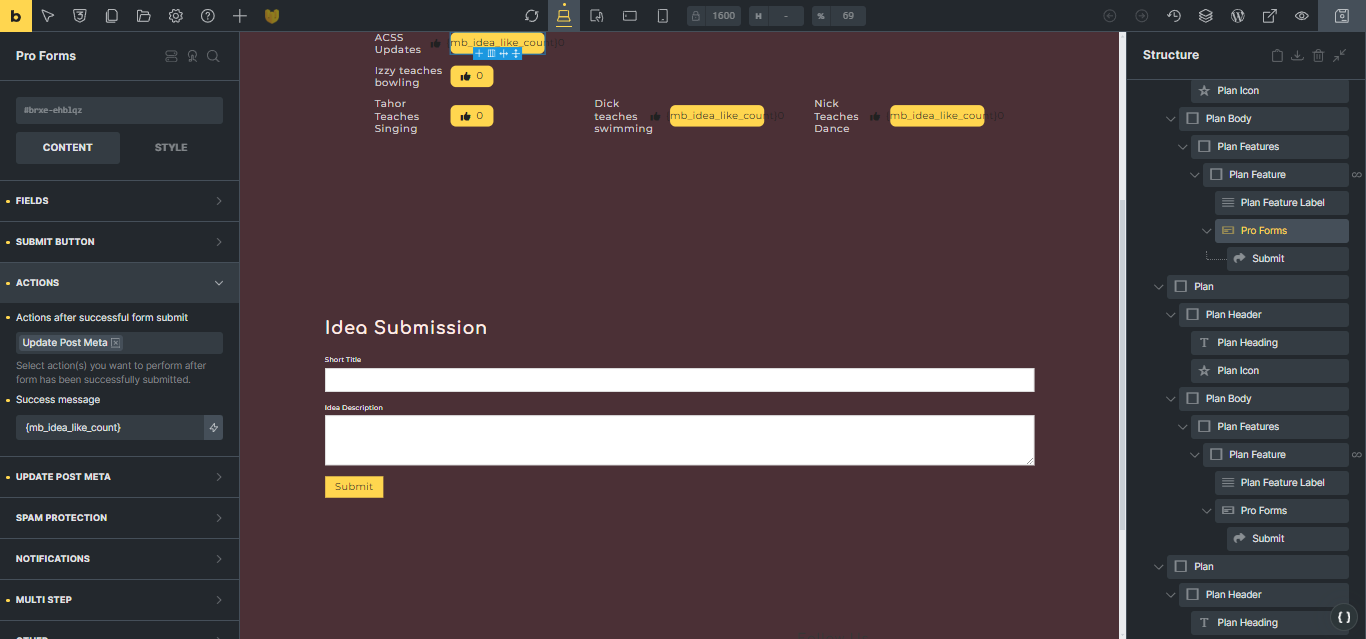
Task: Click the save icon in top bar
Action: click(1341, 16)
